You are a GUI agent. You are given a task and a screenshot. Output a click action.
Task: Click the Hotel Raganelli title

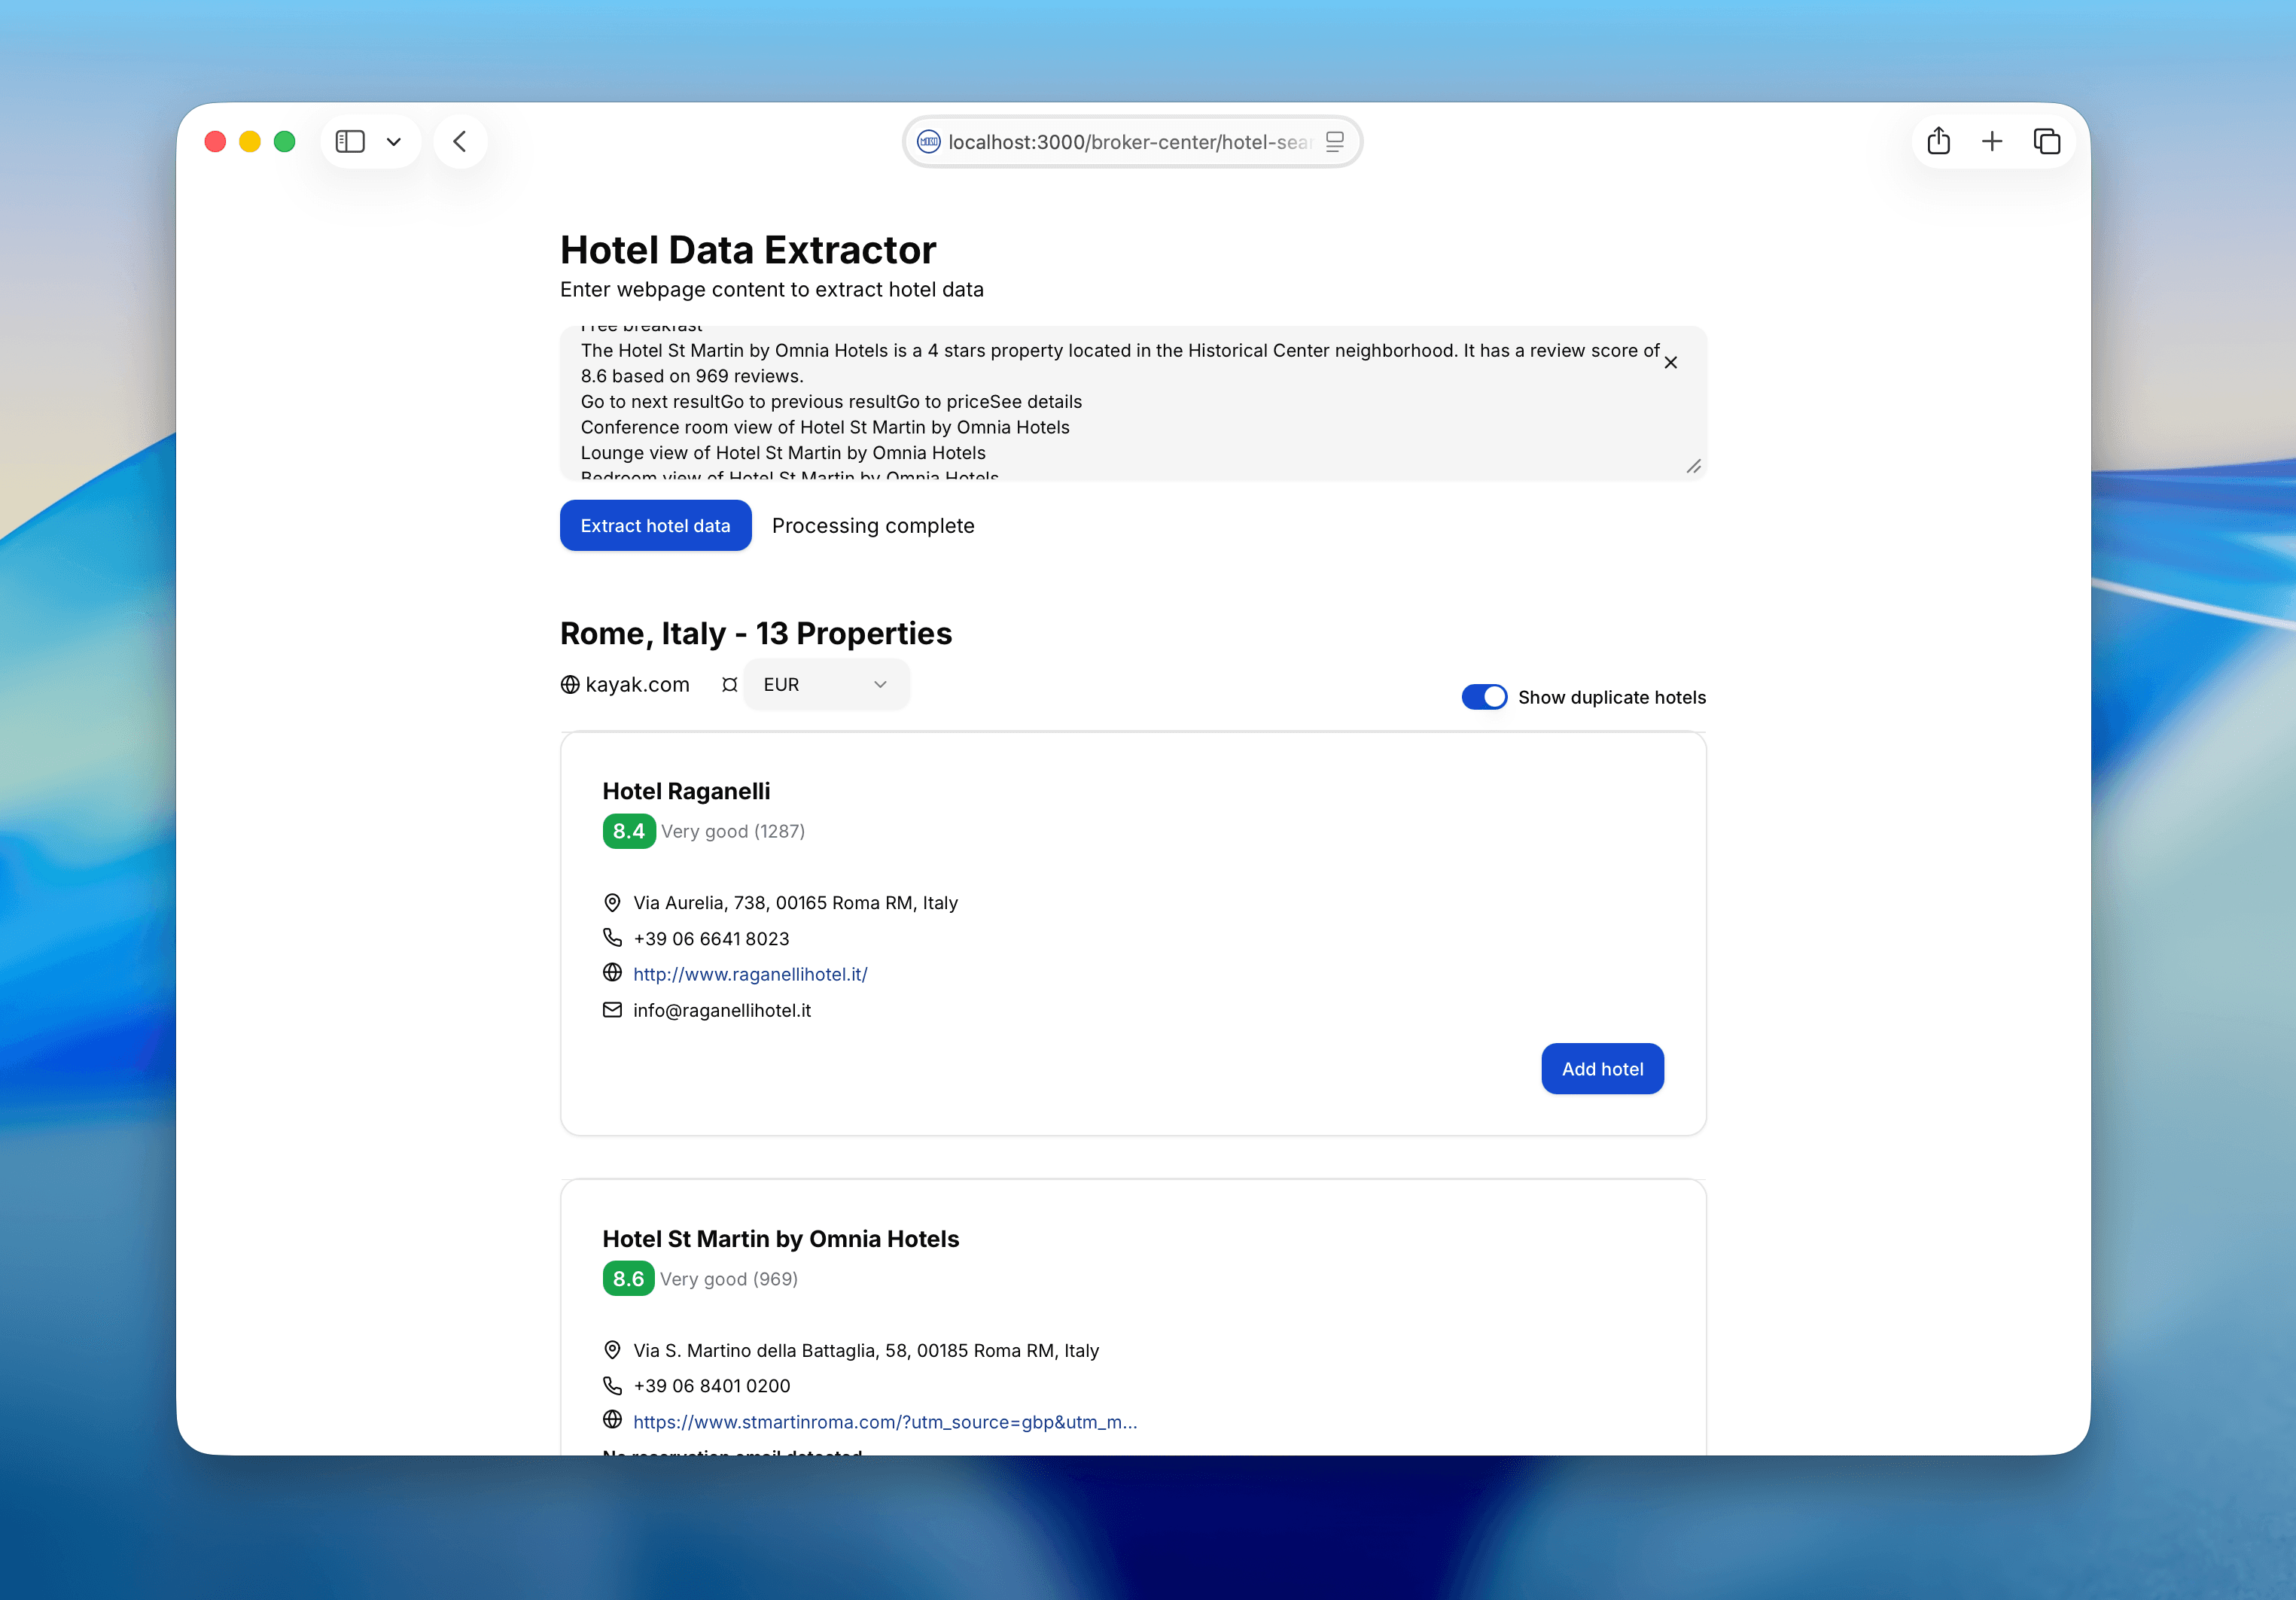point(686,791)
